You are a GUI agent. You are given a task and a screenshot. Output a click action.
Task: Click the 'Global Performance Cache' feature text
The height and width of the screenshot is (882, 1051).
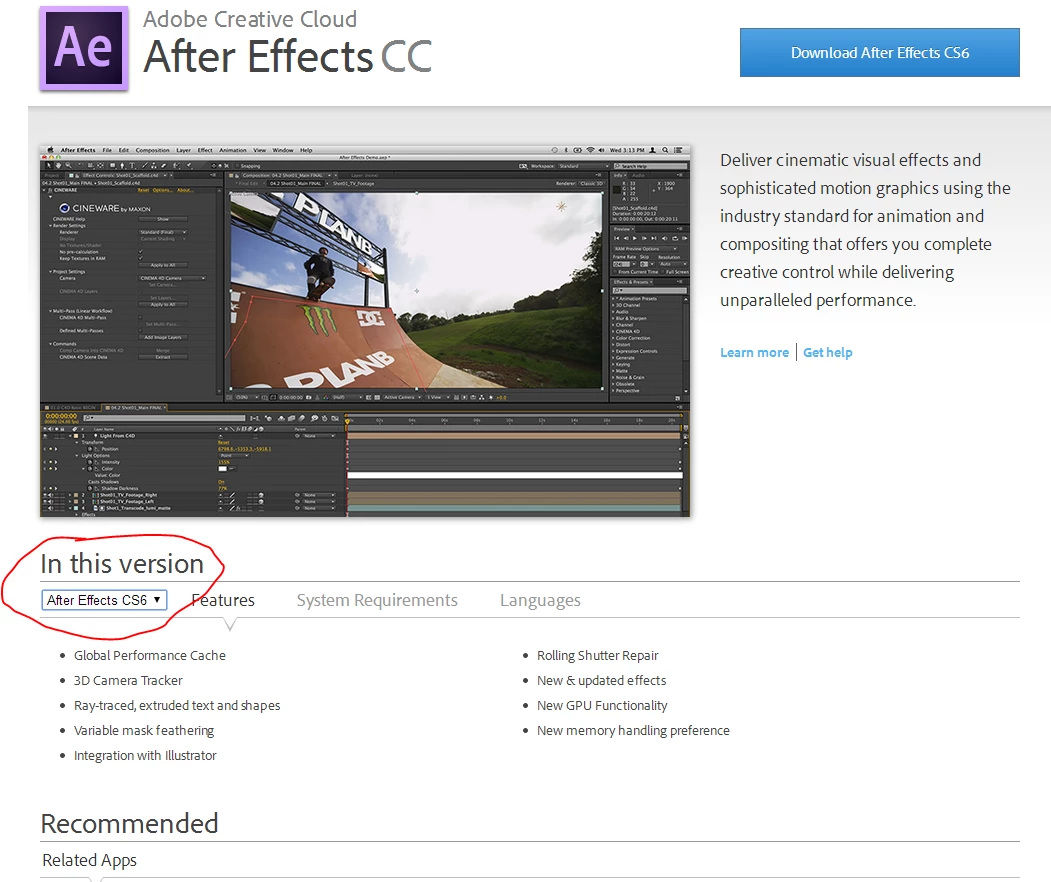point(149,655)
